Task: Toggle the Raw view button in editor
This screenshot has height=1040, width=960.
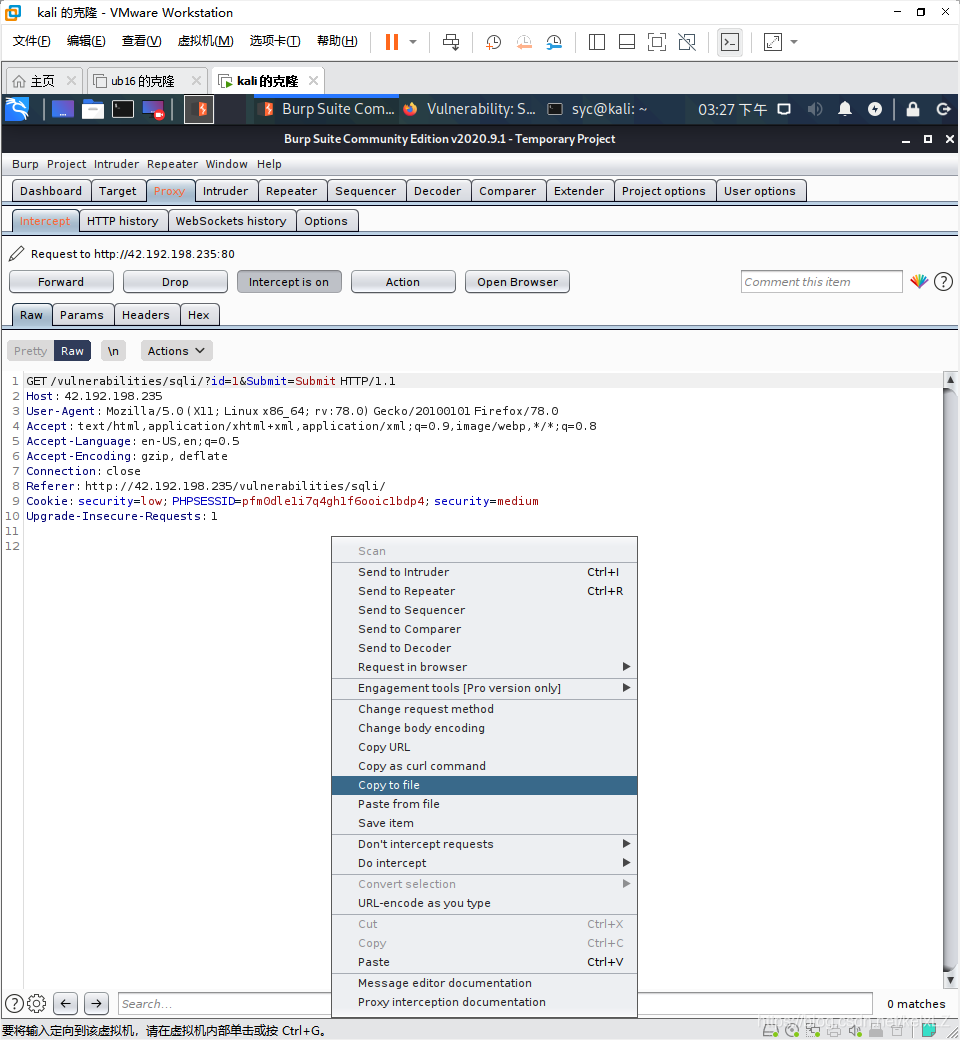Action: coord(72,351)
